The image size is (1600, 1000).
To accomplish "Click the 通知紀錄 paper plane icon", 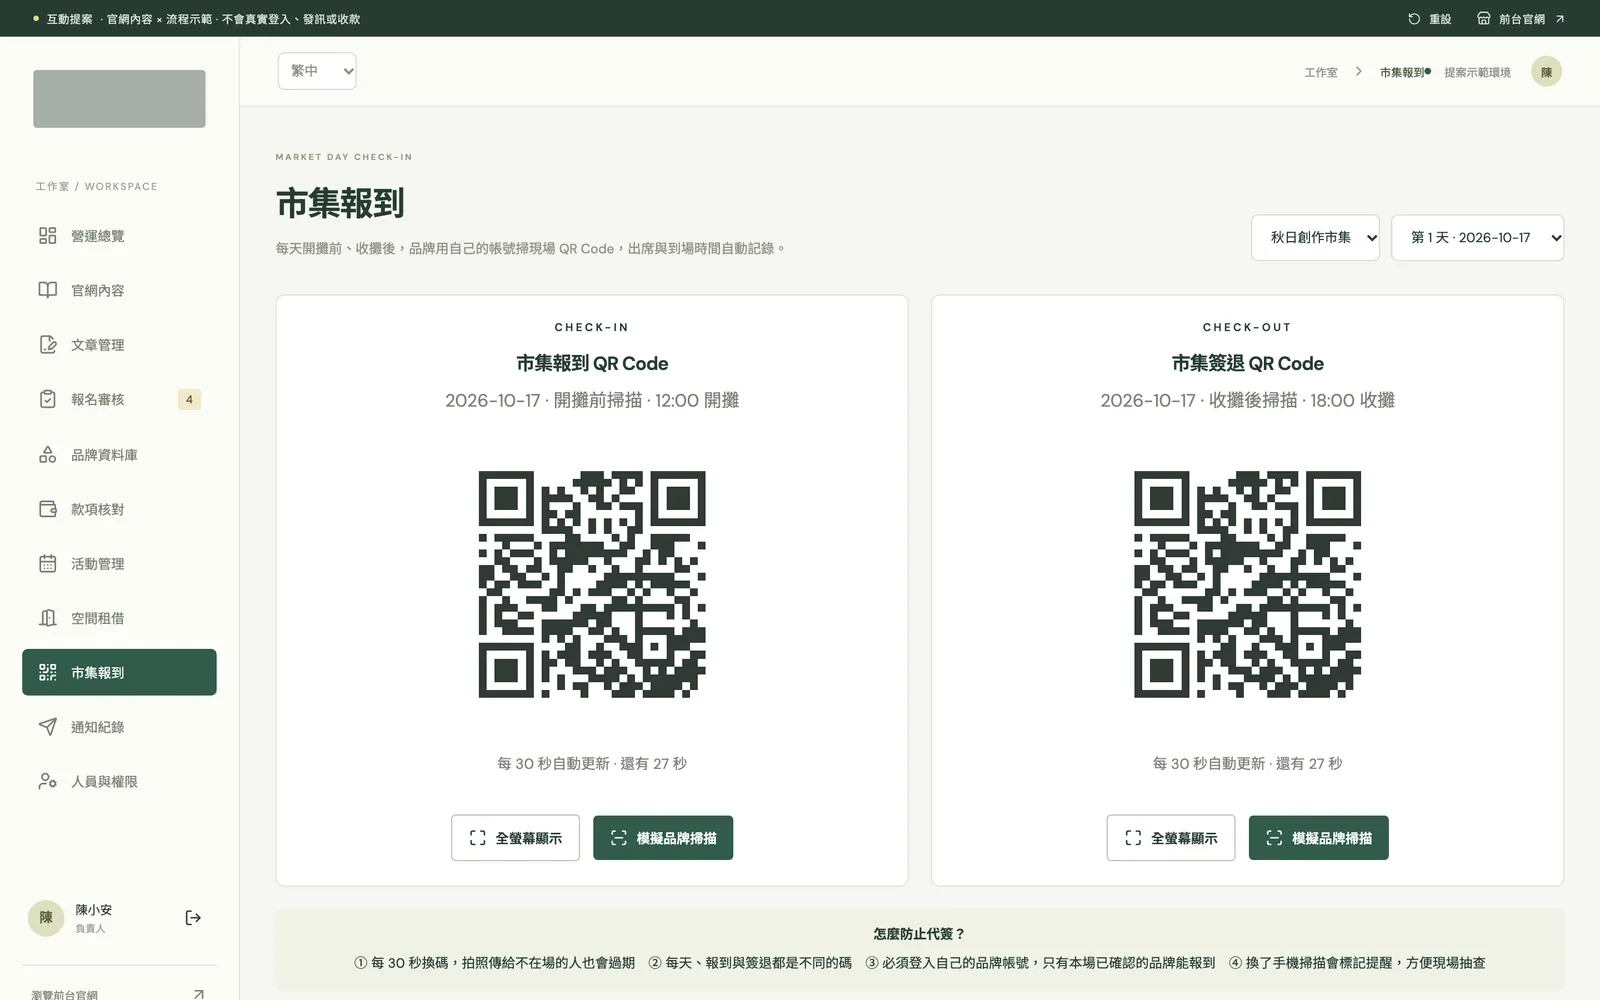I will 47,727.
